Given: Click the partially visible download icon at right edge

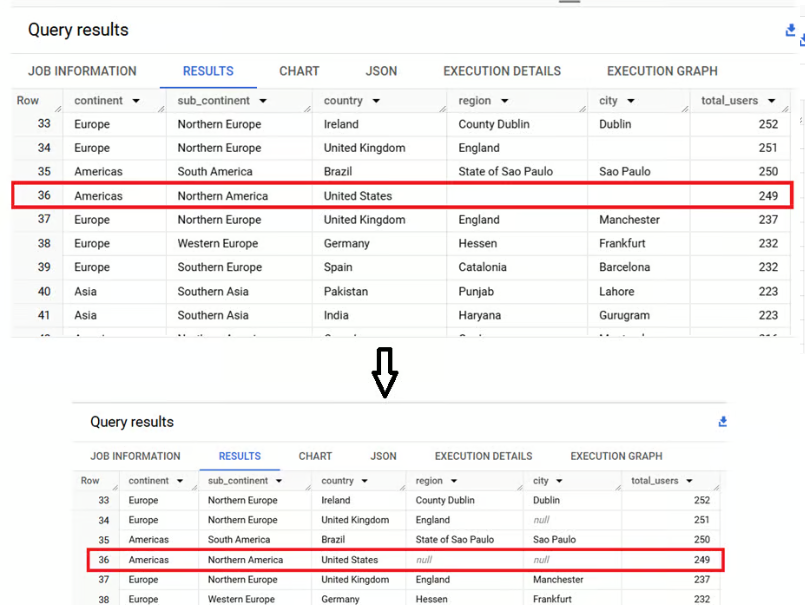Looking at the screenshot, I should pyautogui.click(x=802, y=40).
